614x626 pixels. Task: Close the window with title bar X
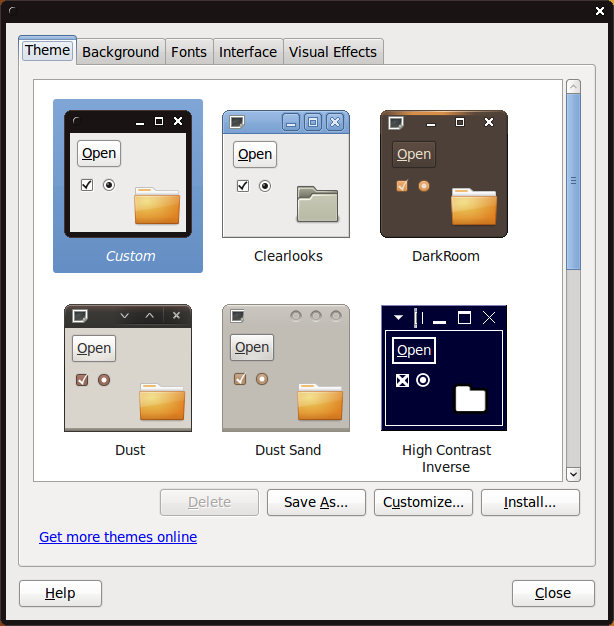600,11
